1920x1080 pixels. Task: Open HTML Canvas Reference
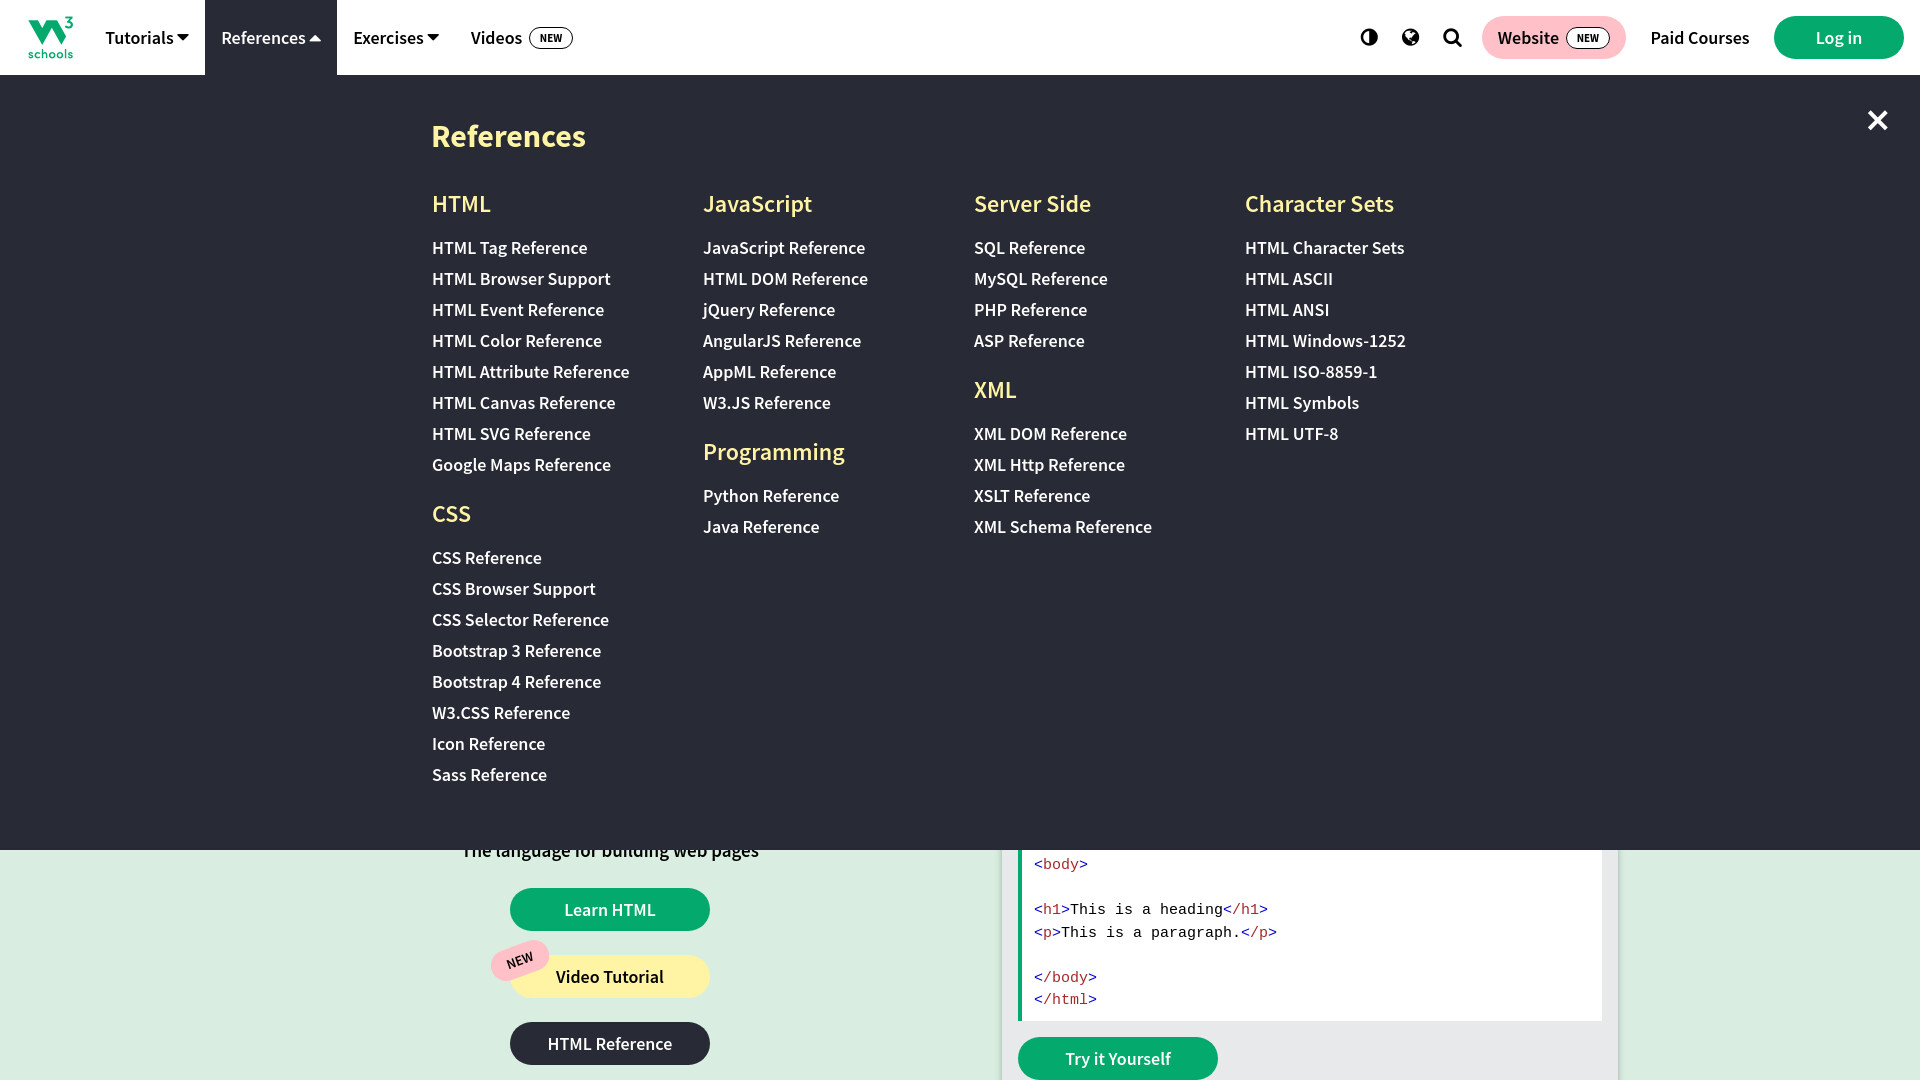coord(523,403)
